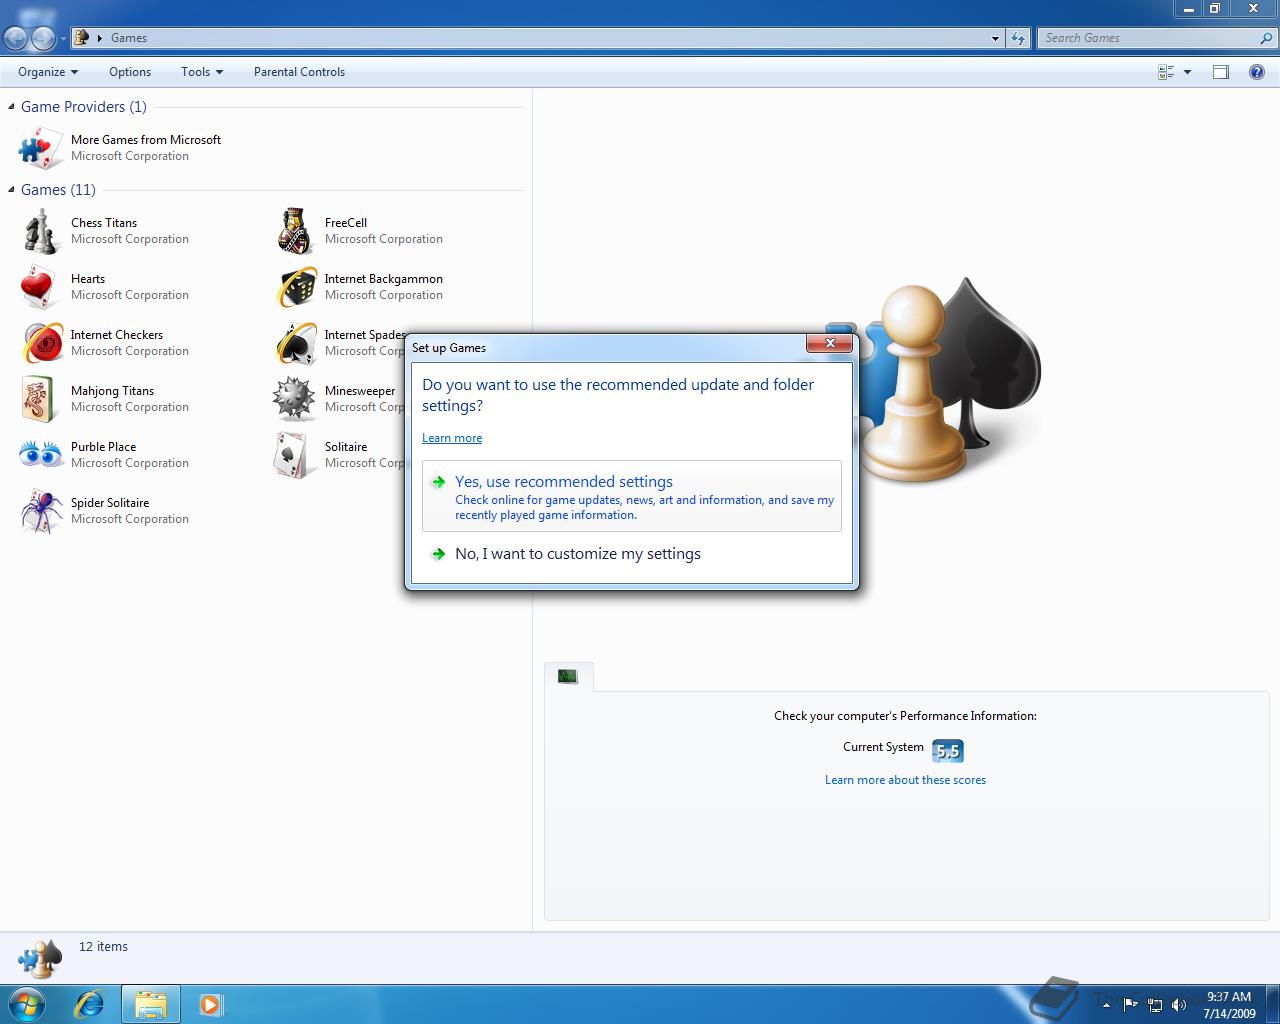Image resolution: width=1280 pixels, height=1024 pixels.
Task: Click the Options toolbar item
Action: point(130,72)
